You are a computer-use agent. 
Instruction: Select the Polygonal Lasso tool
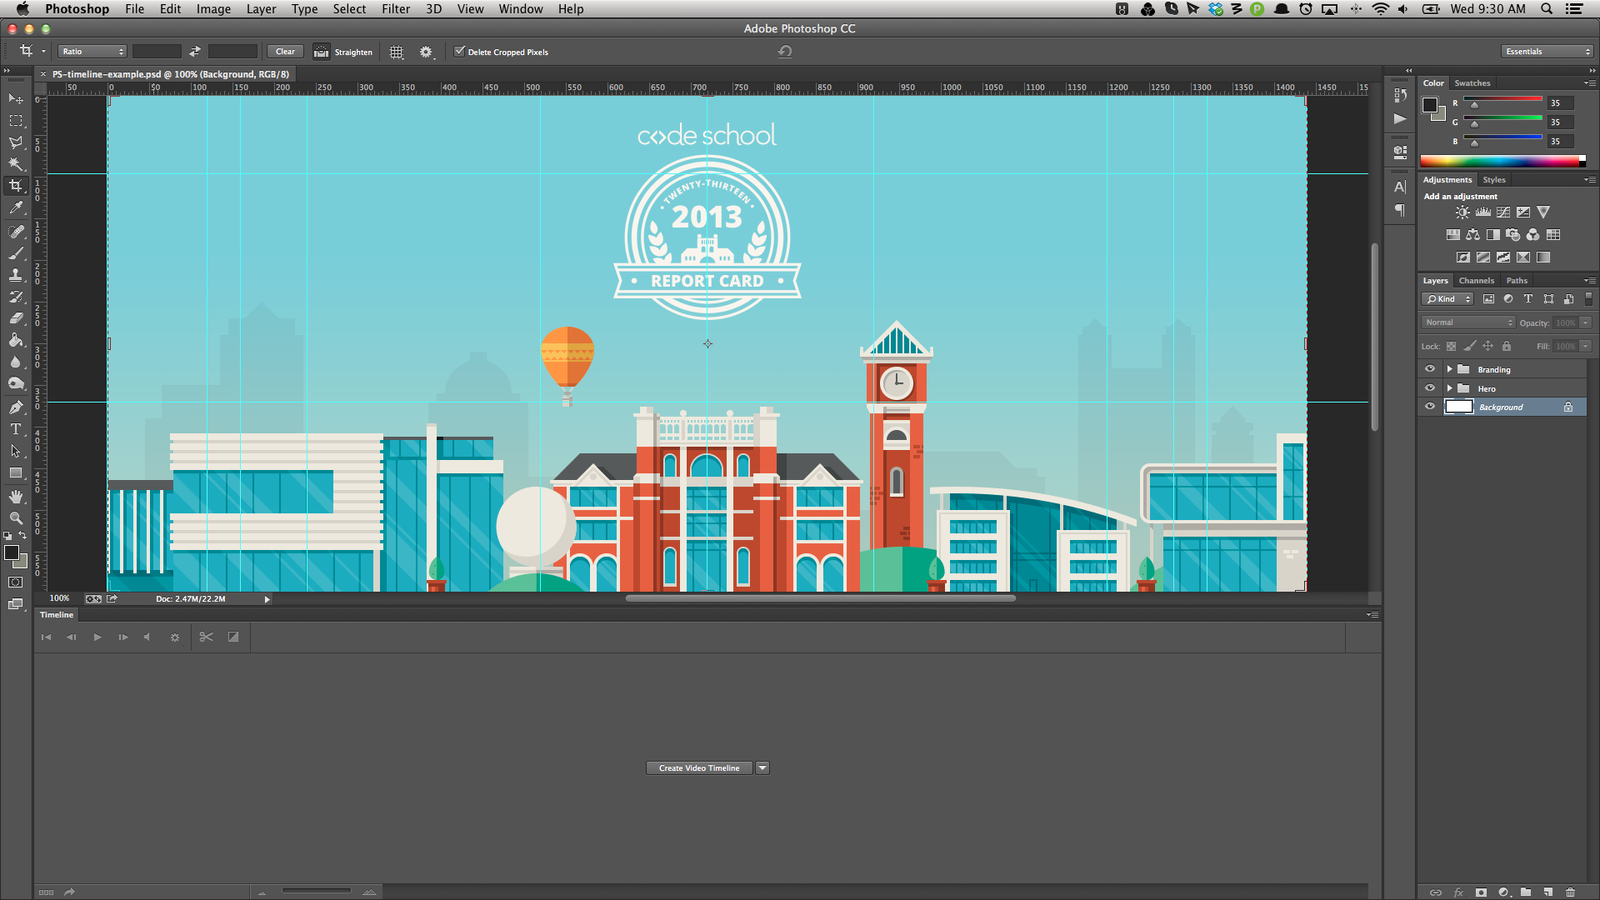pyautogui.click(x=16, y=142)
